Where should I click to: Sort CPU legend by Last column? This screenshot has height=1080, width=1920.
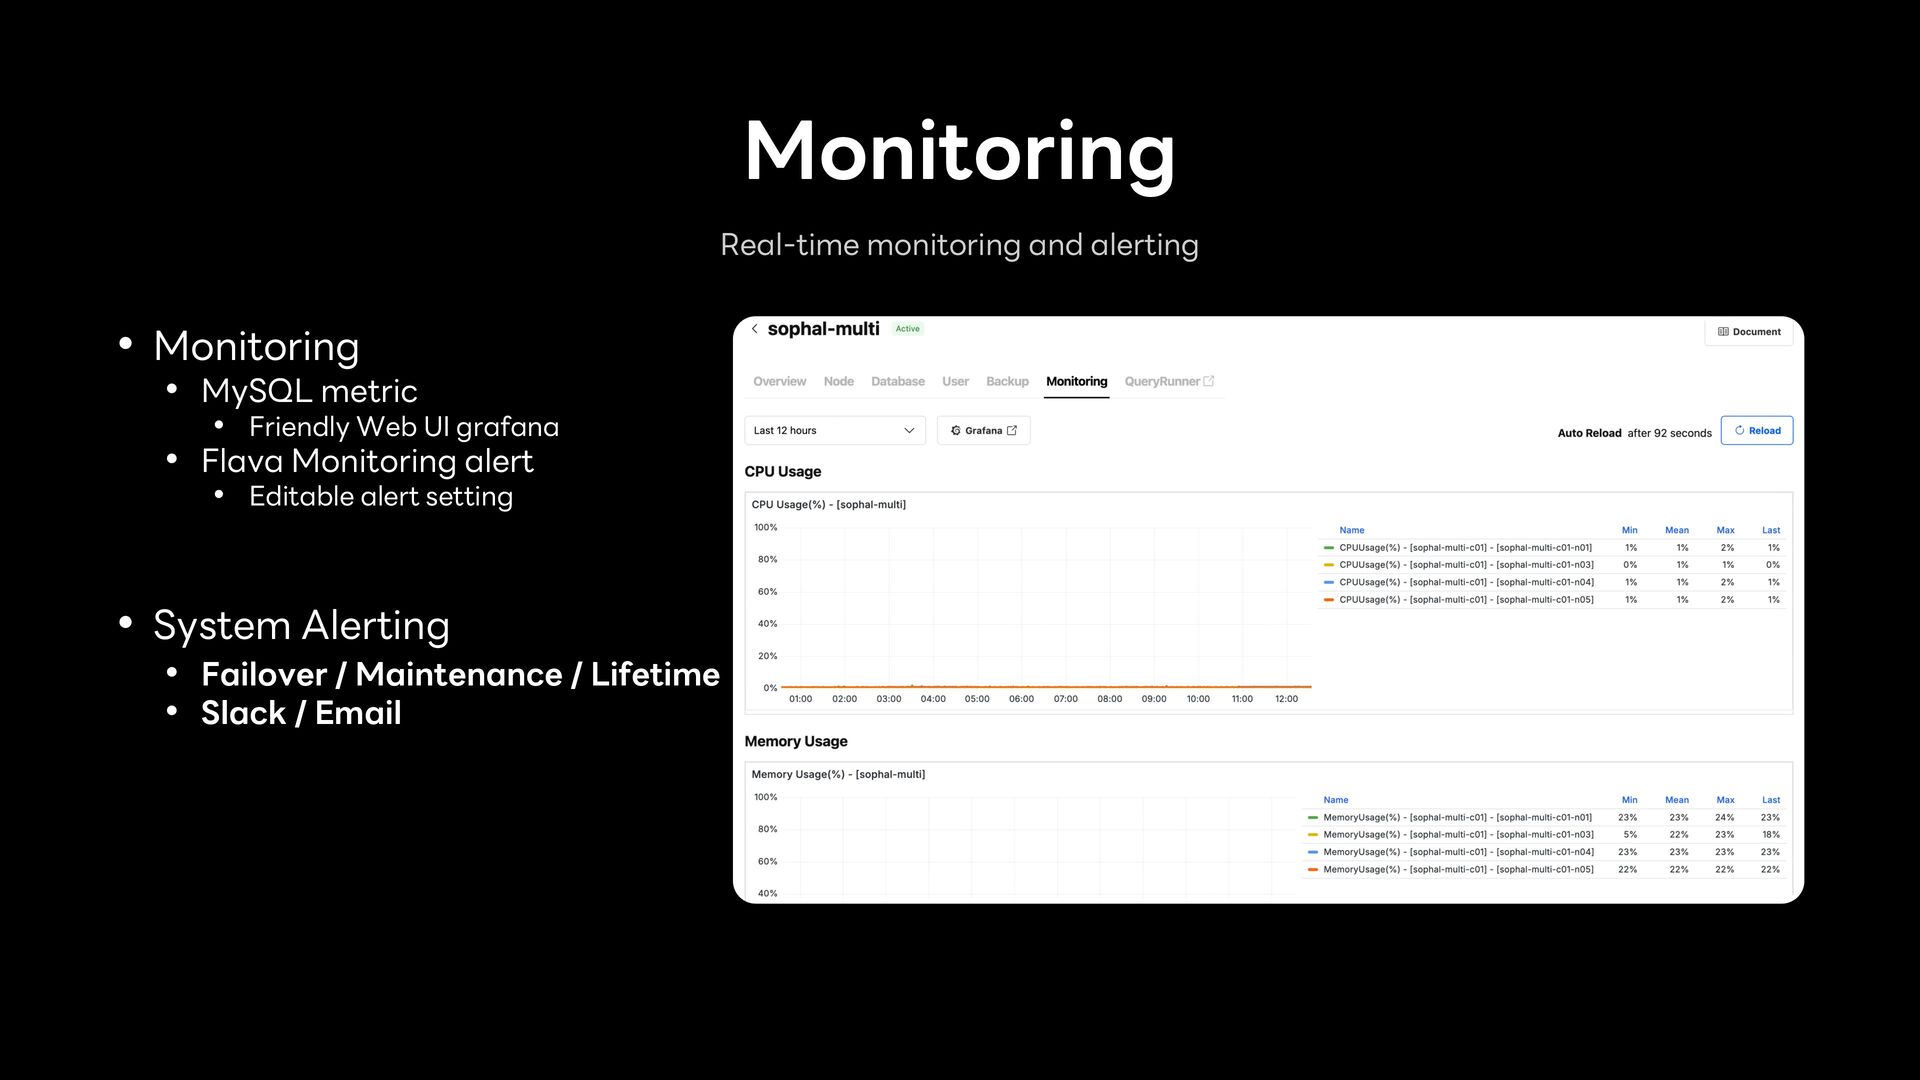[1771, 531]
